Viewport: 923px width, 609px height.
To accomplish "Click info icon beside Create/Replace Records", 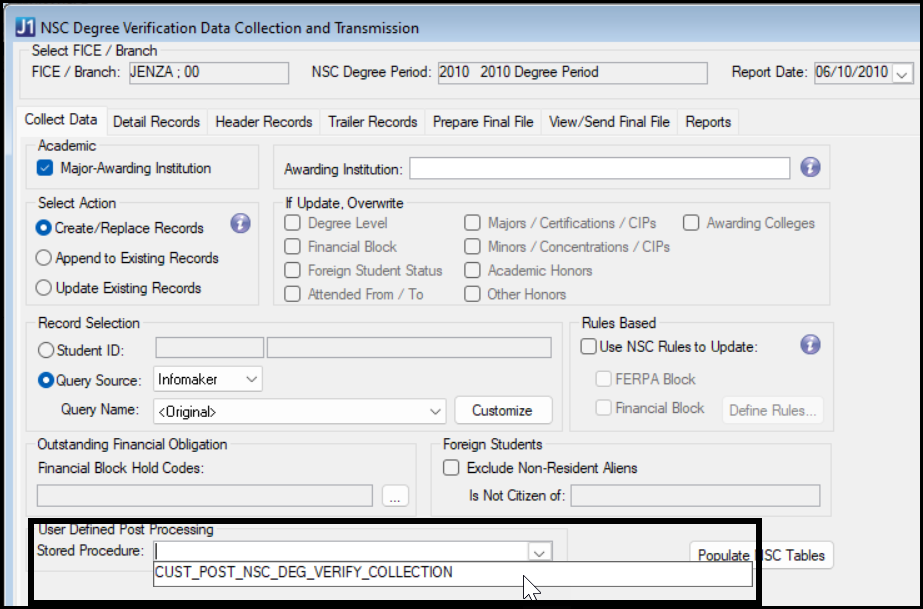I will pyautogui.click(x=240, y=223).
